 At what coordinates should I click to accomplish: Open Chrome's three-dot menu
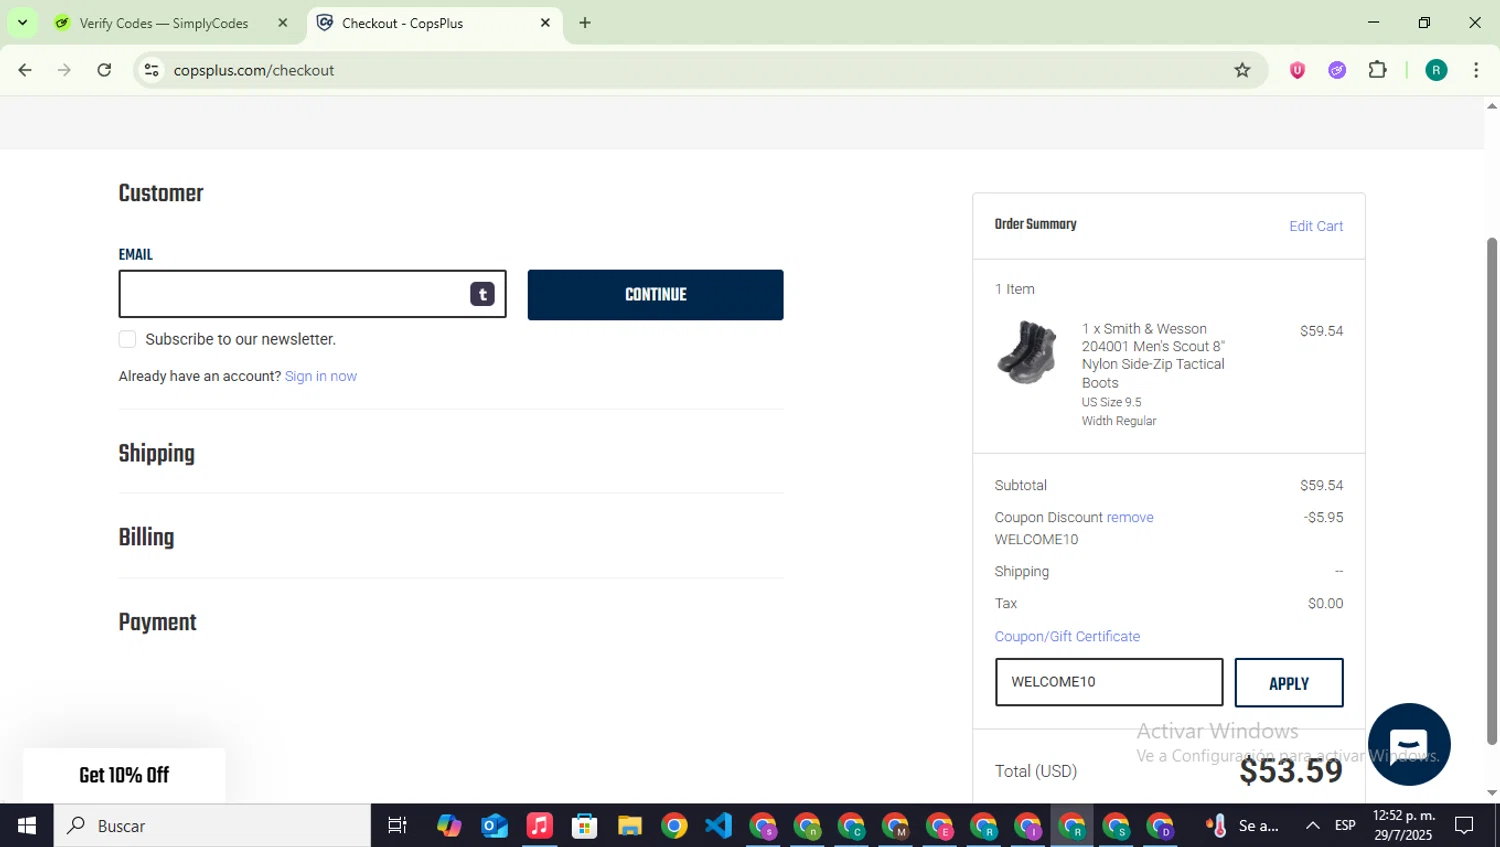tap(1476, 70)
